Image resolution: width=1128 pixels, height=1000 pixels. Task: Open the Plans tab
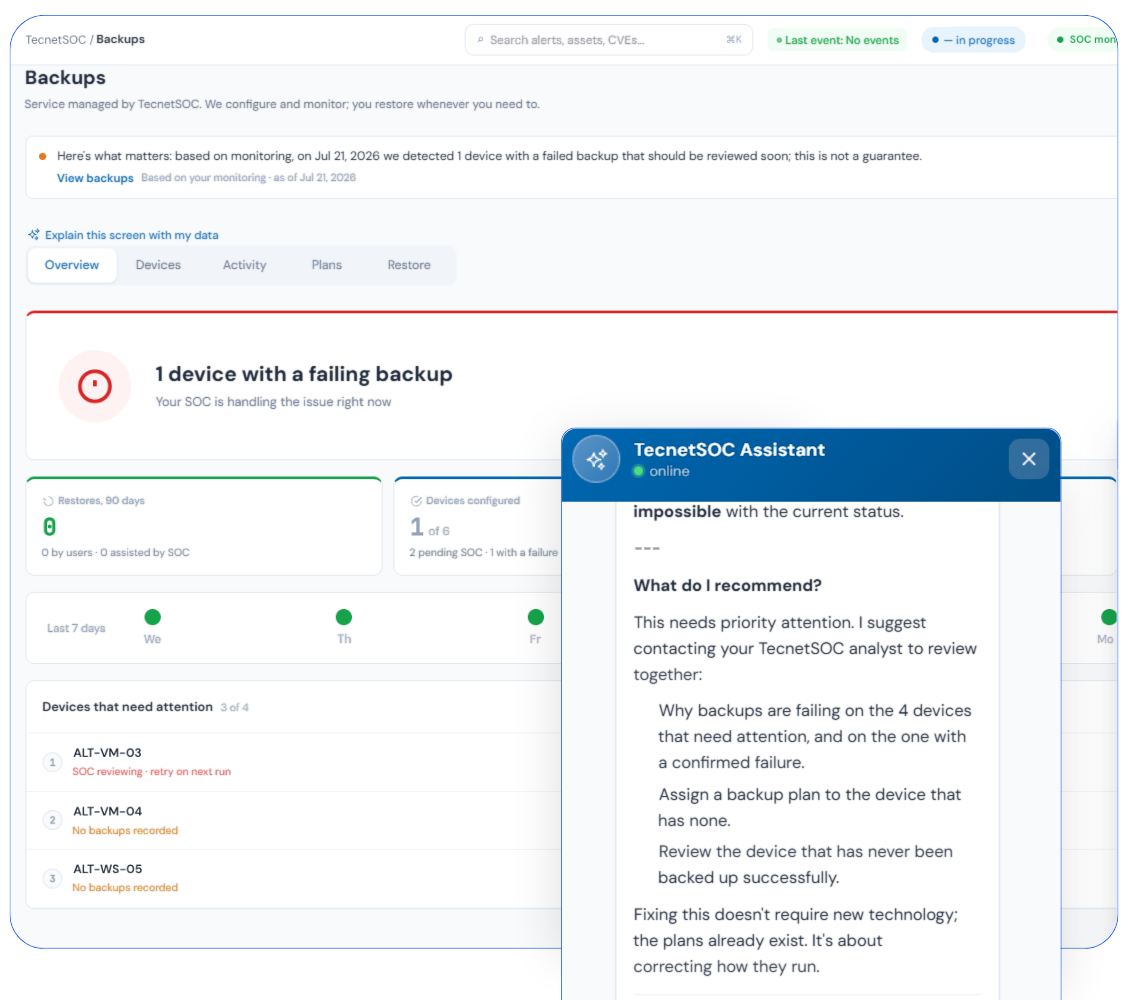(327, 265)
